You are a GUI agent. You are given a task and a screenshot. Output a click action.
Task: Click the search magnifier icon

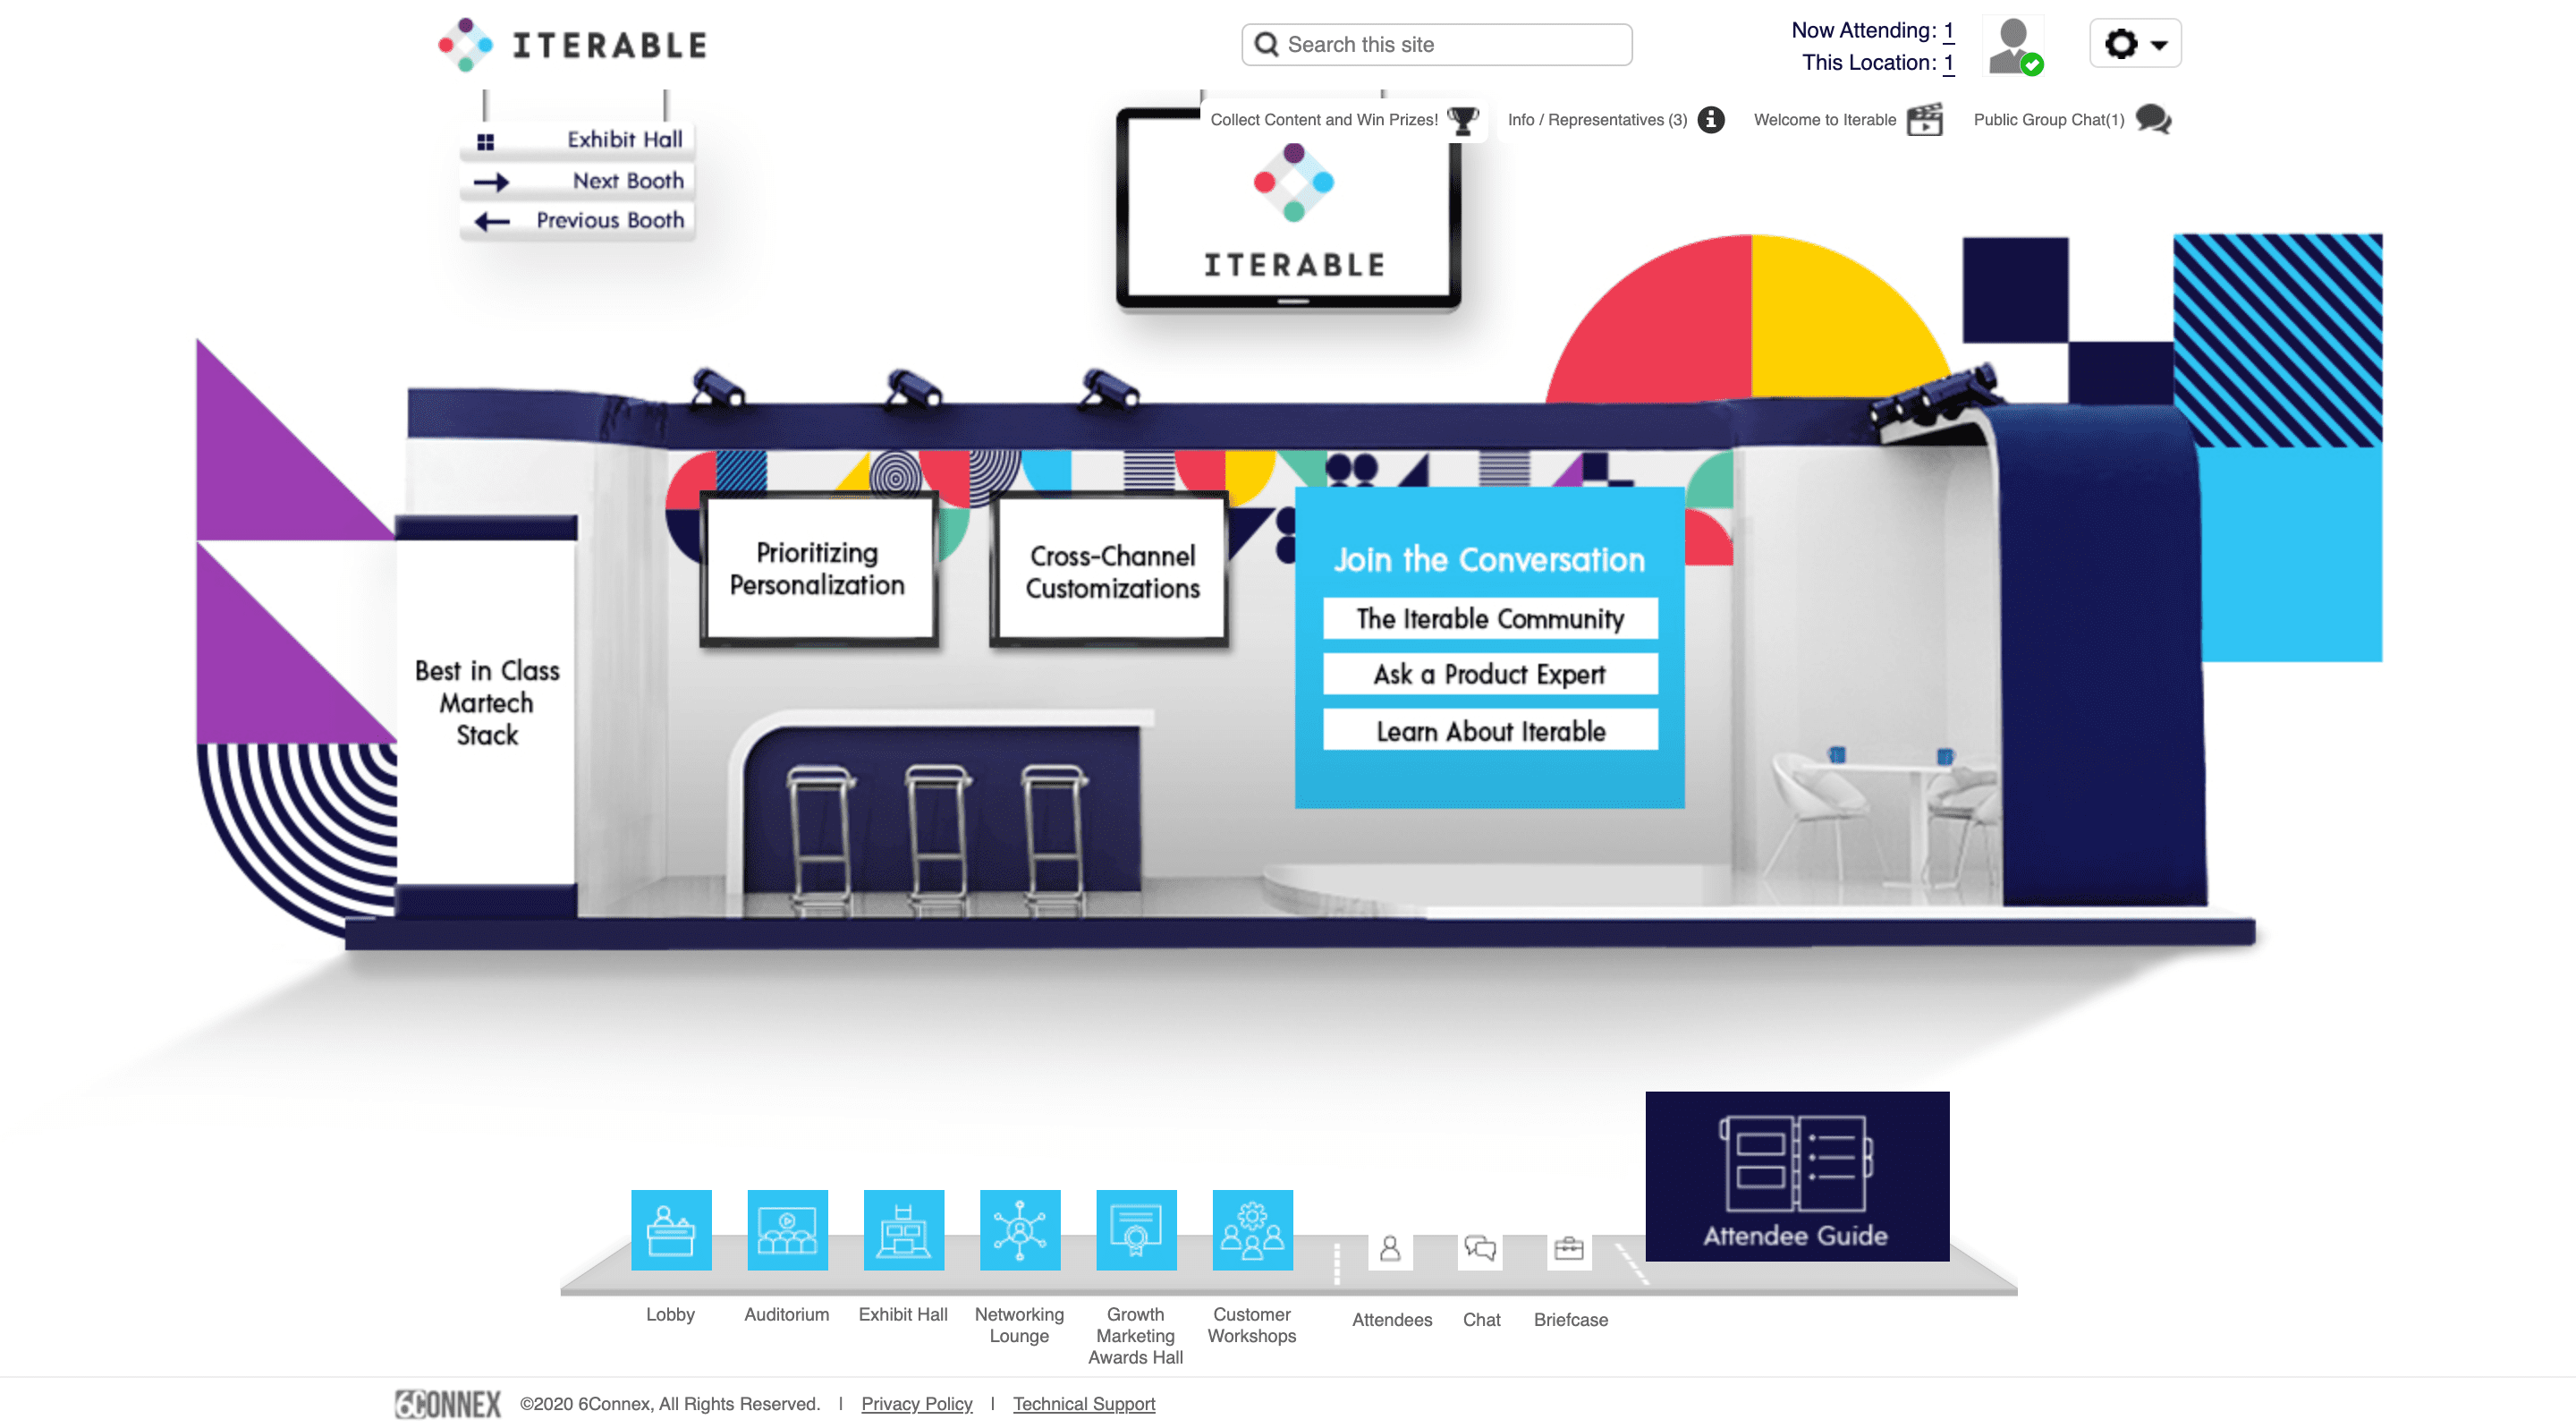1266,44
